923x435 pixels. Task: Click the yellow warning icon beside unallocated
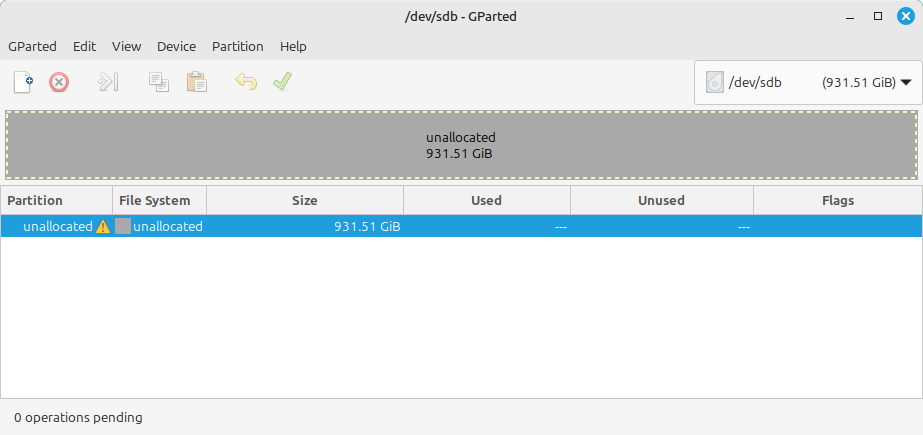pos(103,227)
